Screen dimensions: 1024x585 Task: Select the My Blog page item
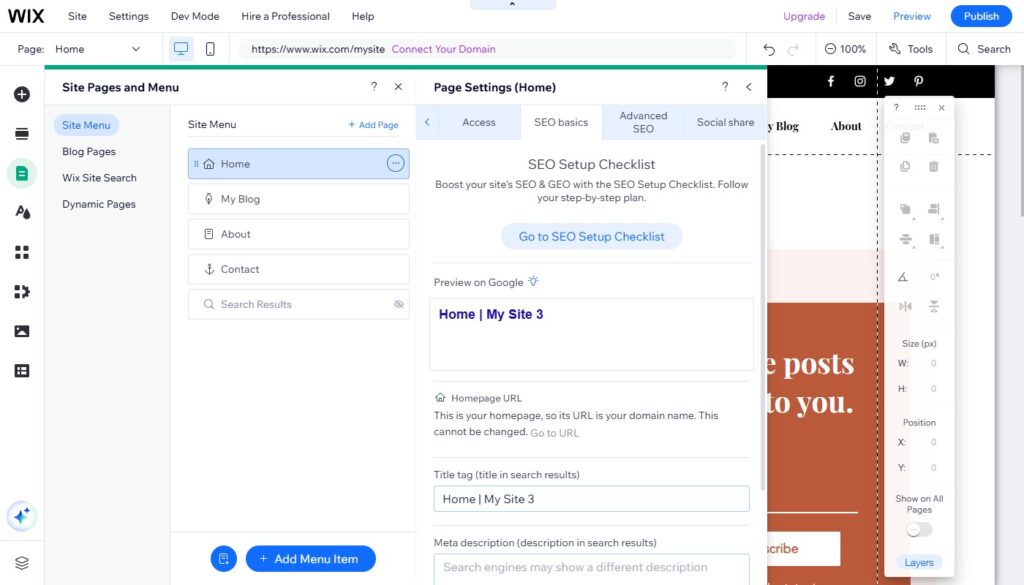tap(298, 199)
